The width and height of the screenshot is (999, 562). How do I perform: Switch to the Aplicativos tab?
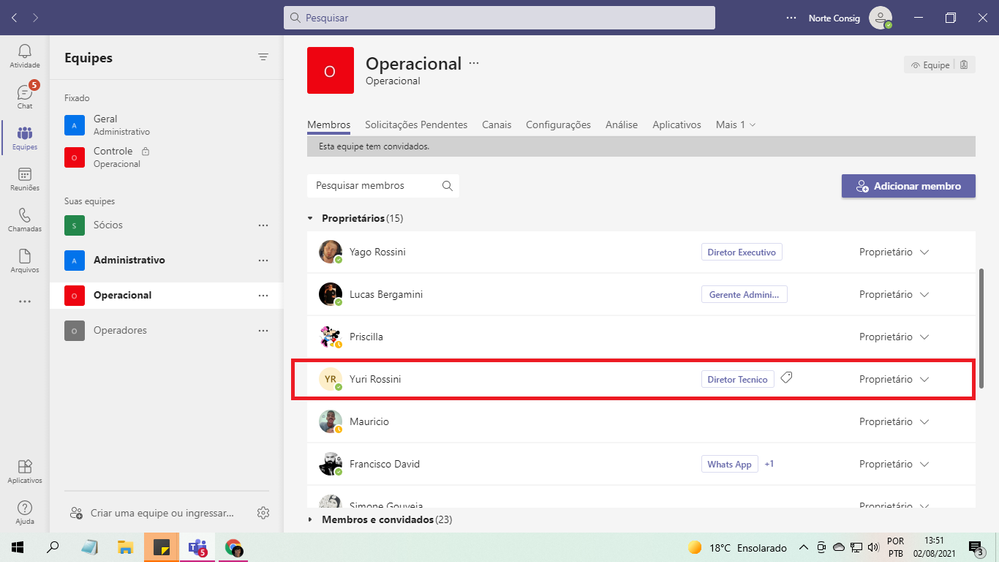point(677,125)
